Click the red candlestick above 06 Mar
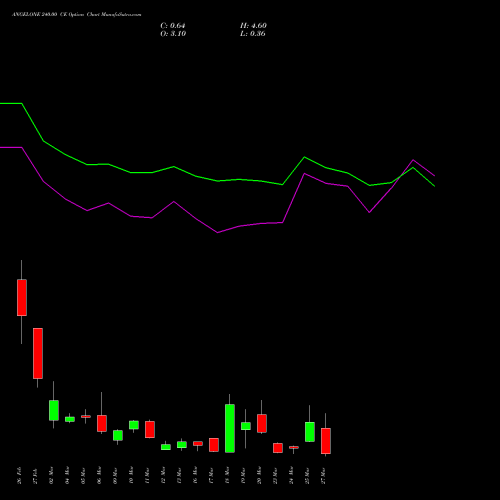The width and height of the screenshot is (500, 500). click(x=102, y=423)
